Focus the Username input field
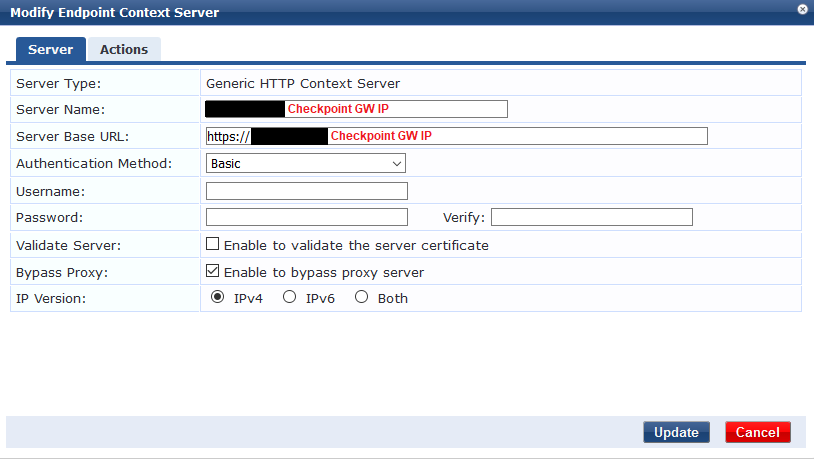814x459 pixels. pos(307,191)
